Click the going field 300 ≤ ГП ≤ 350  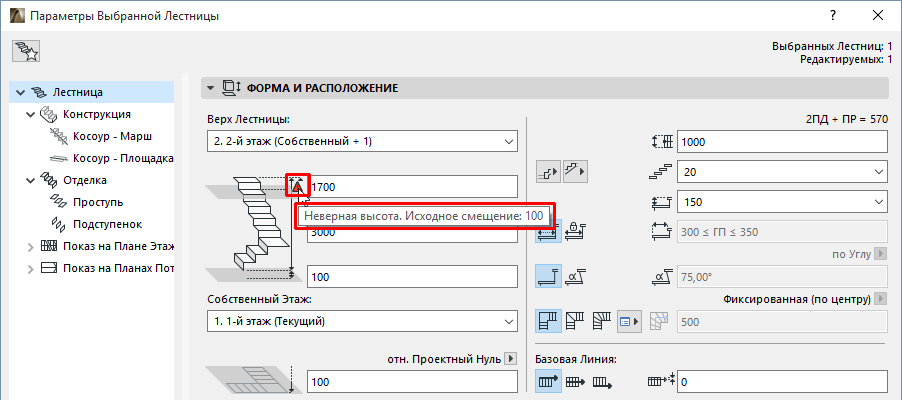coord(783,232)
